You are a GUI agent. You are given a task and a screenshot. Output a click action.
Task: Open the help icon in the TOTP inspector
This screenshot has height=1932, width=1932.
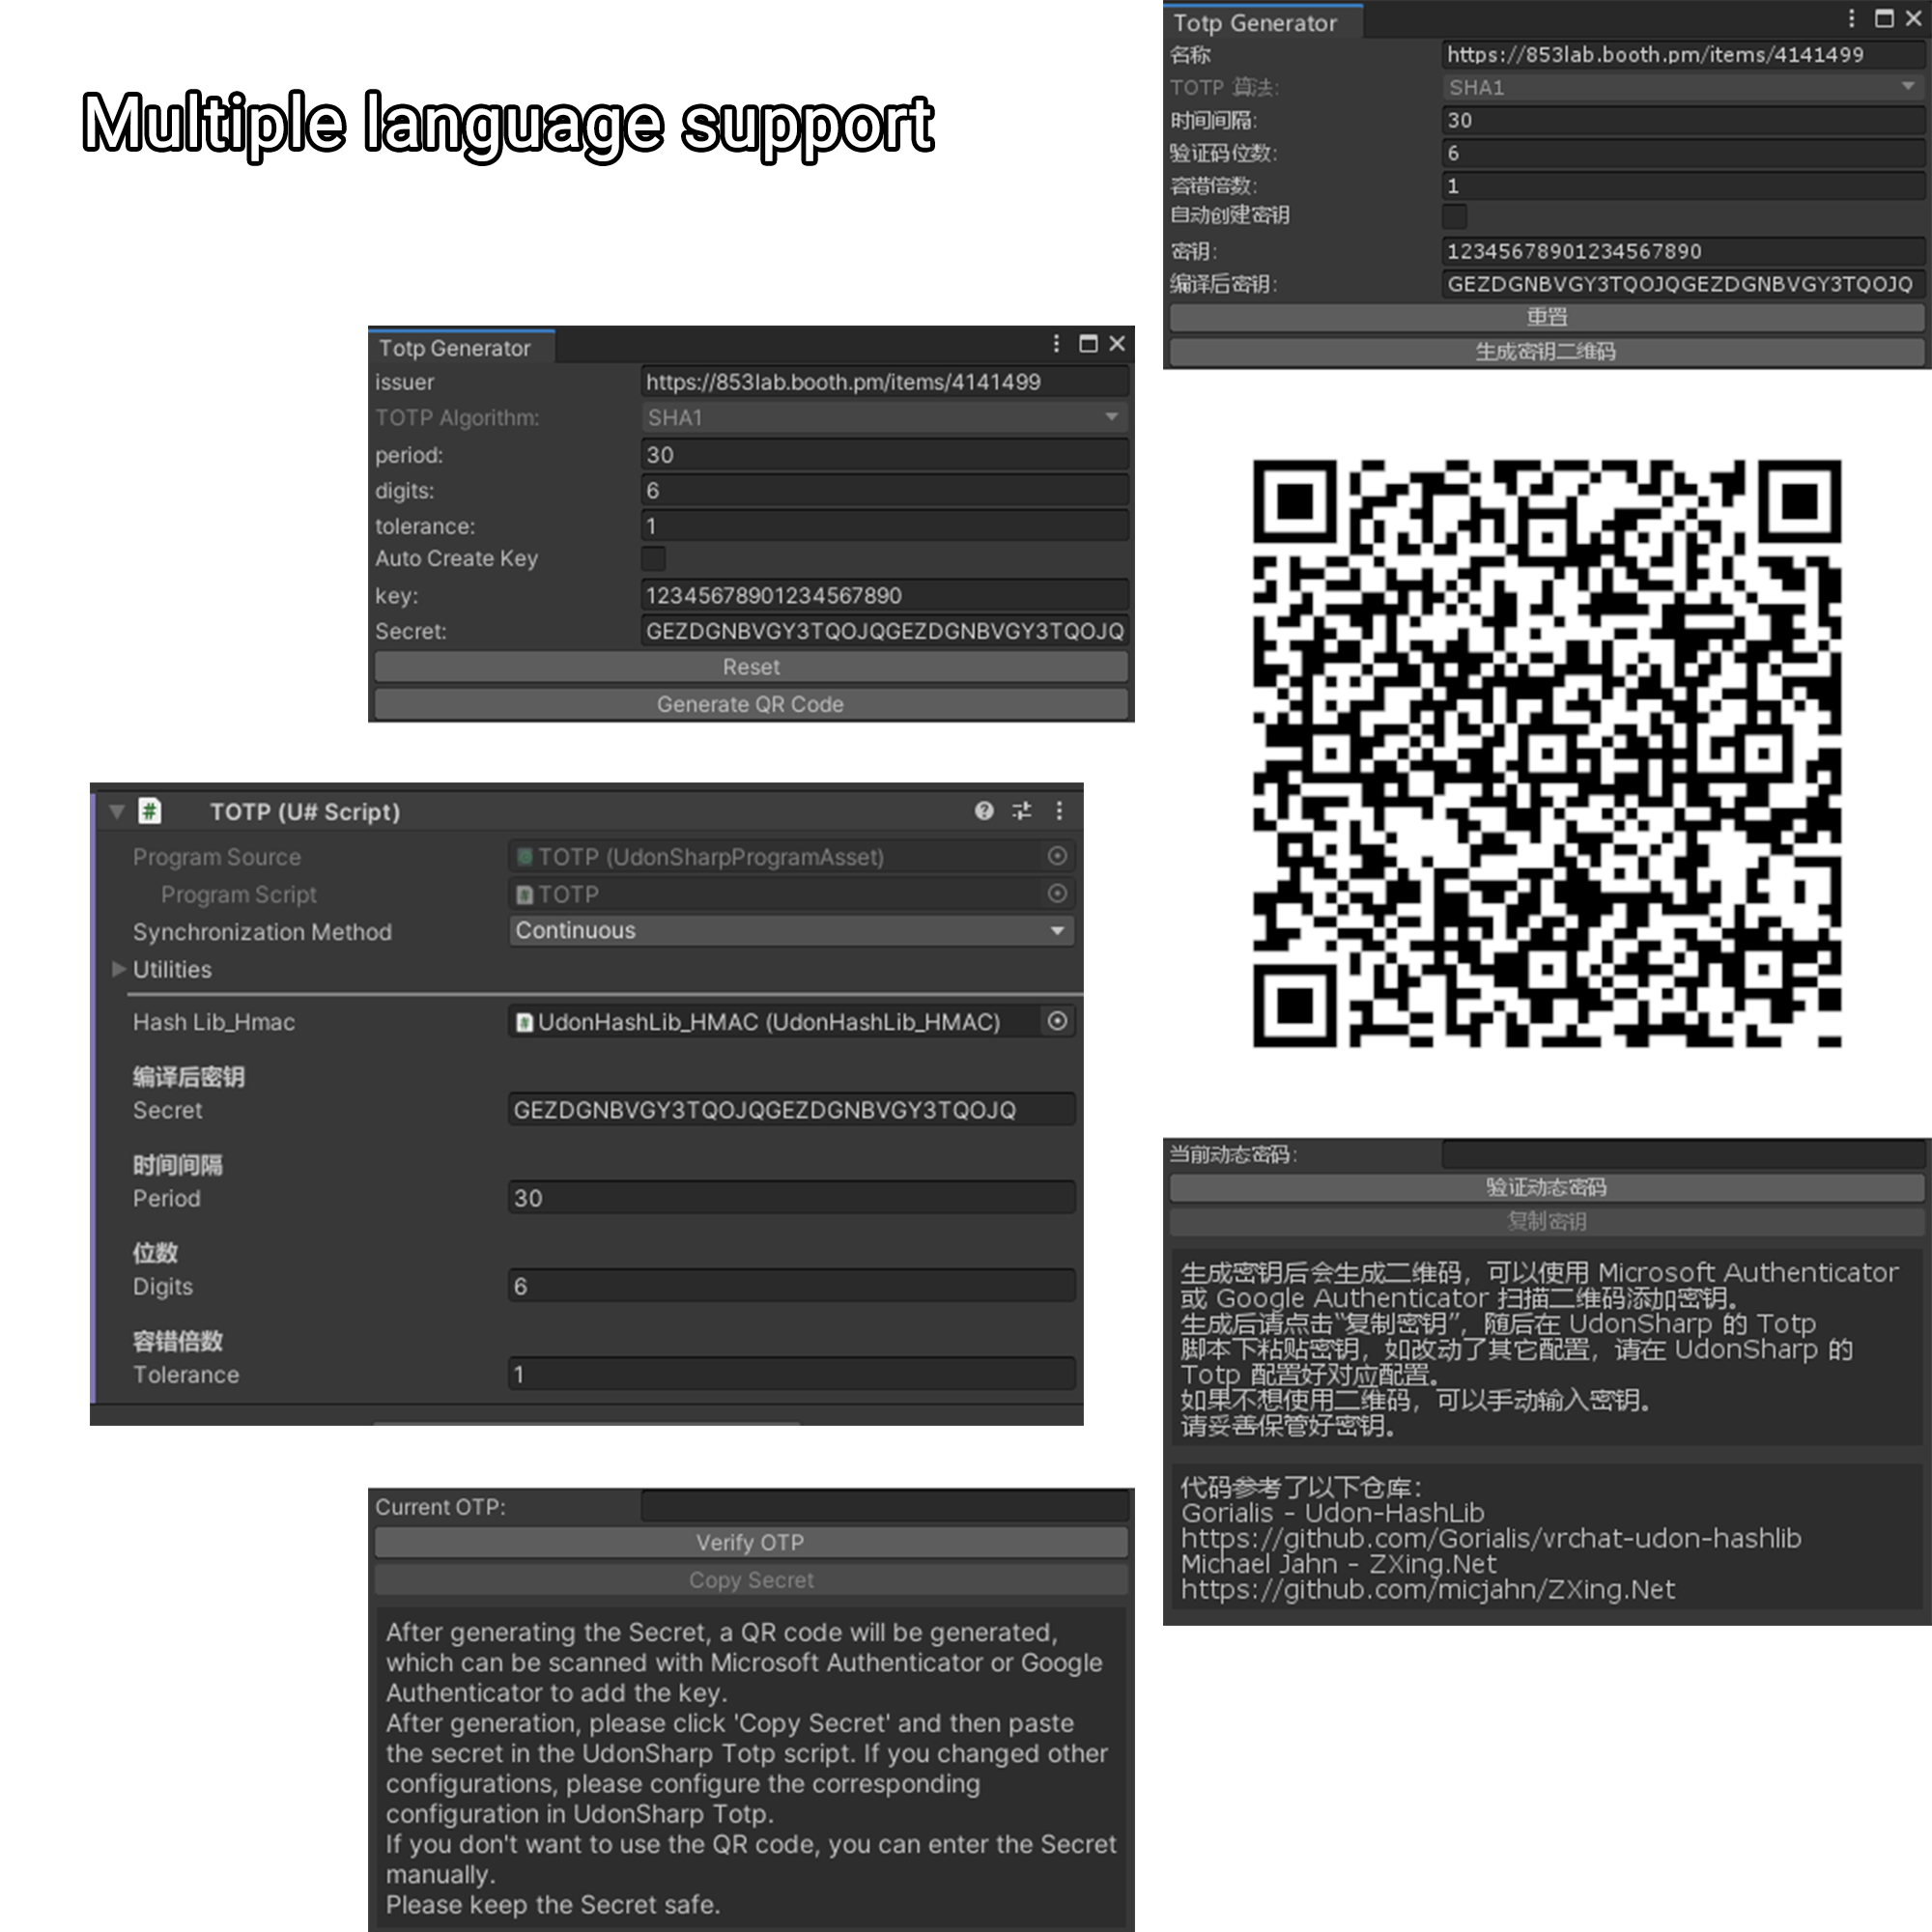pyautogui.click(x=984, y=811)
